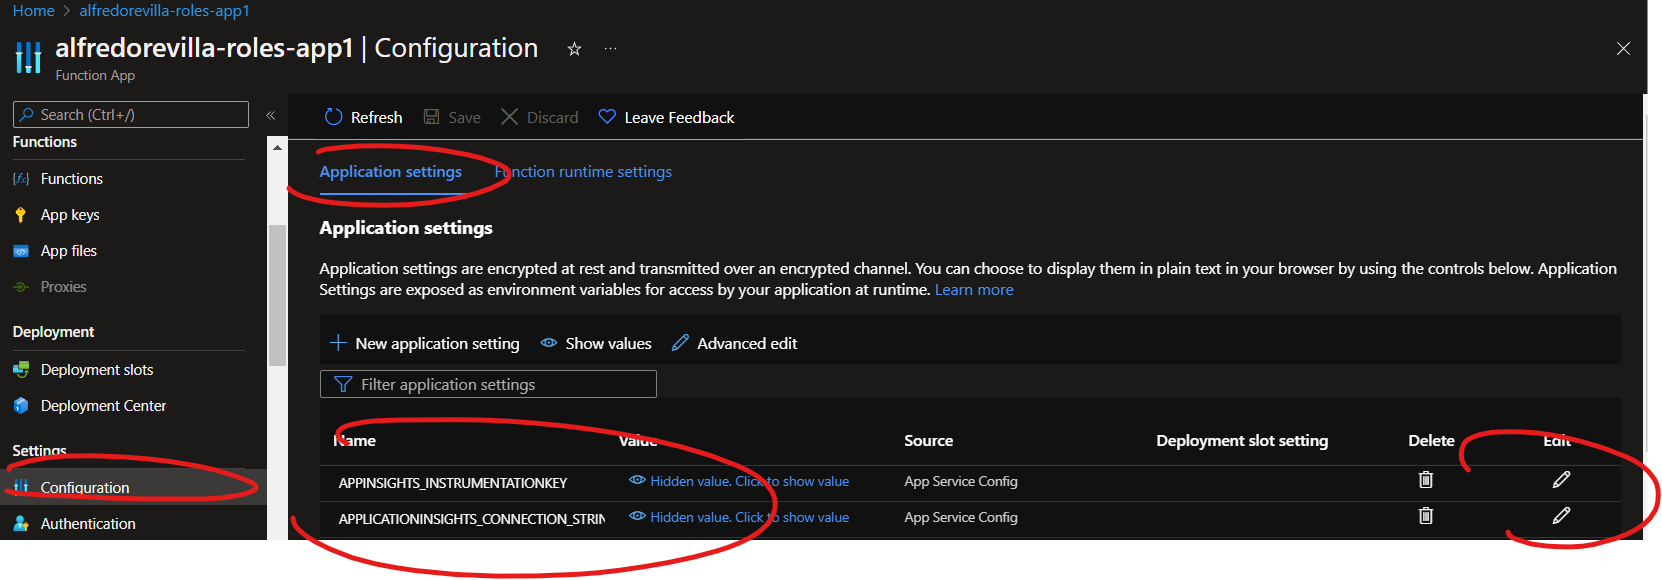Click the sidebar scrollbar thumb
This screenshot has width=1662, height=580.
(277, 295)
